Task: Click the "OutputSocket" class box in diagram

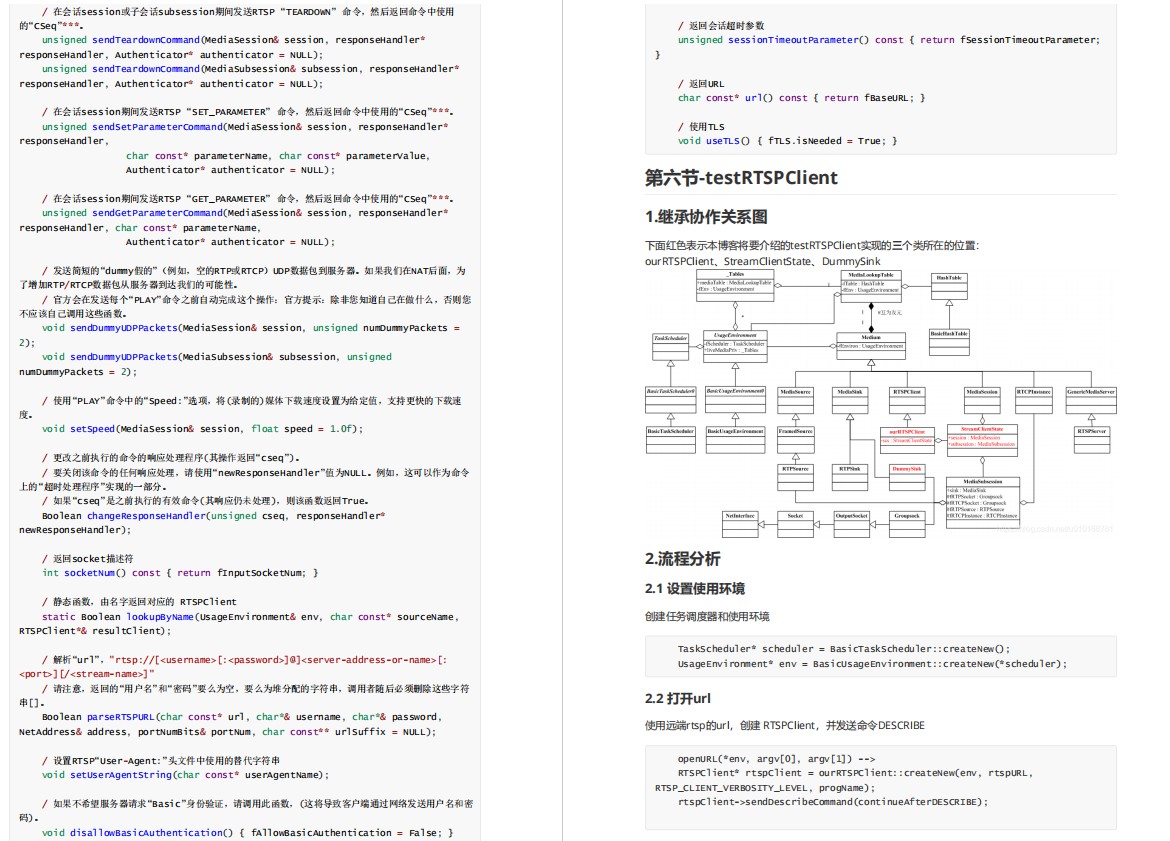Action: tap(851, 525)
